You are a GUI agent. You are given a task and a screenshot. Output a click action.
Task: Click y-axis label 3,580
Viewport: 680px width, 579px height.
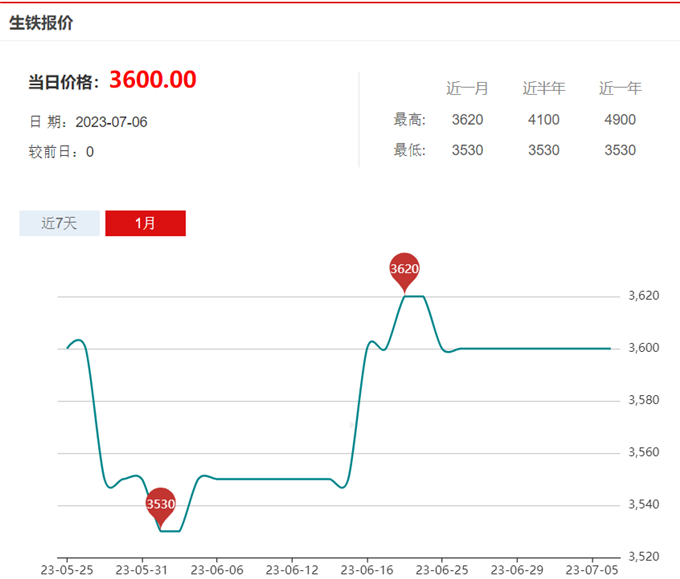643,400
